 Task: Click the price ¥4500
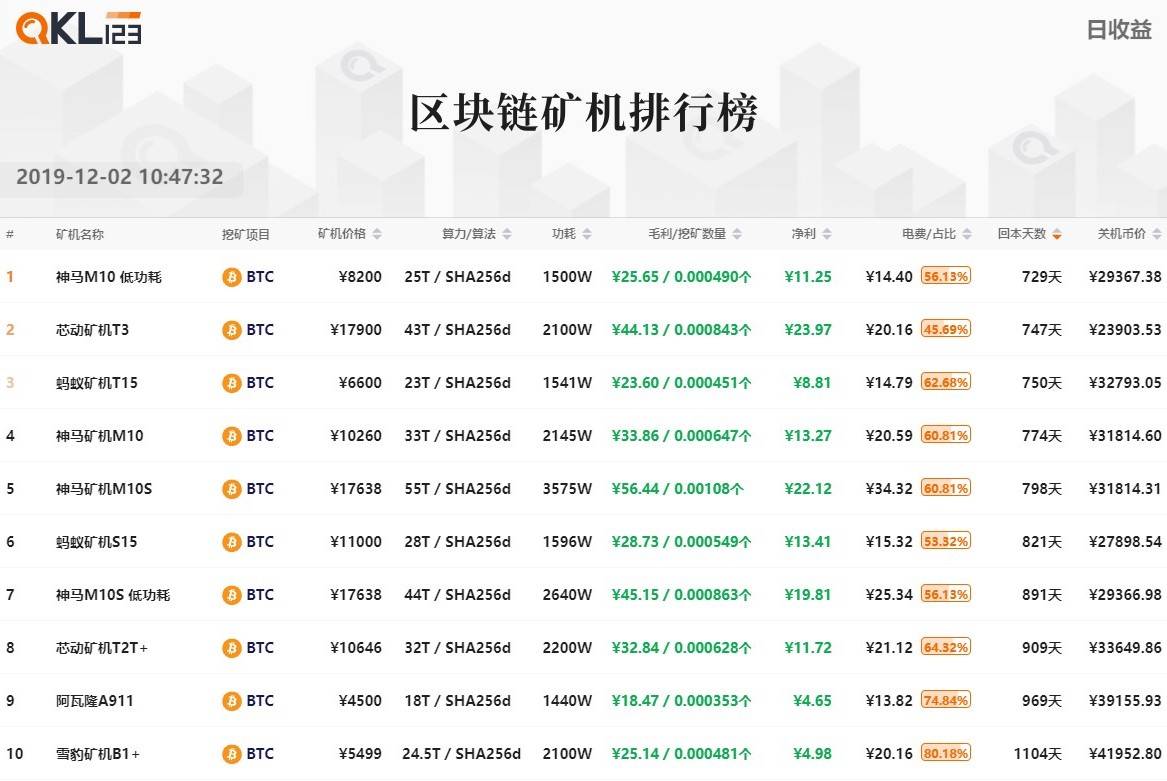(360, 701)
